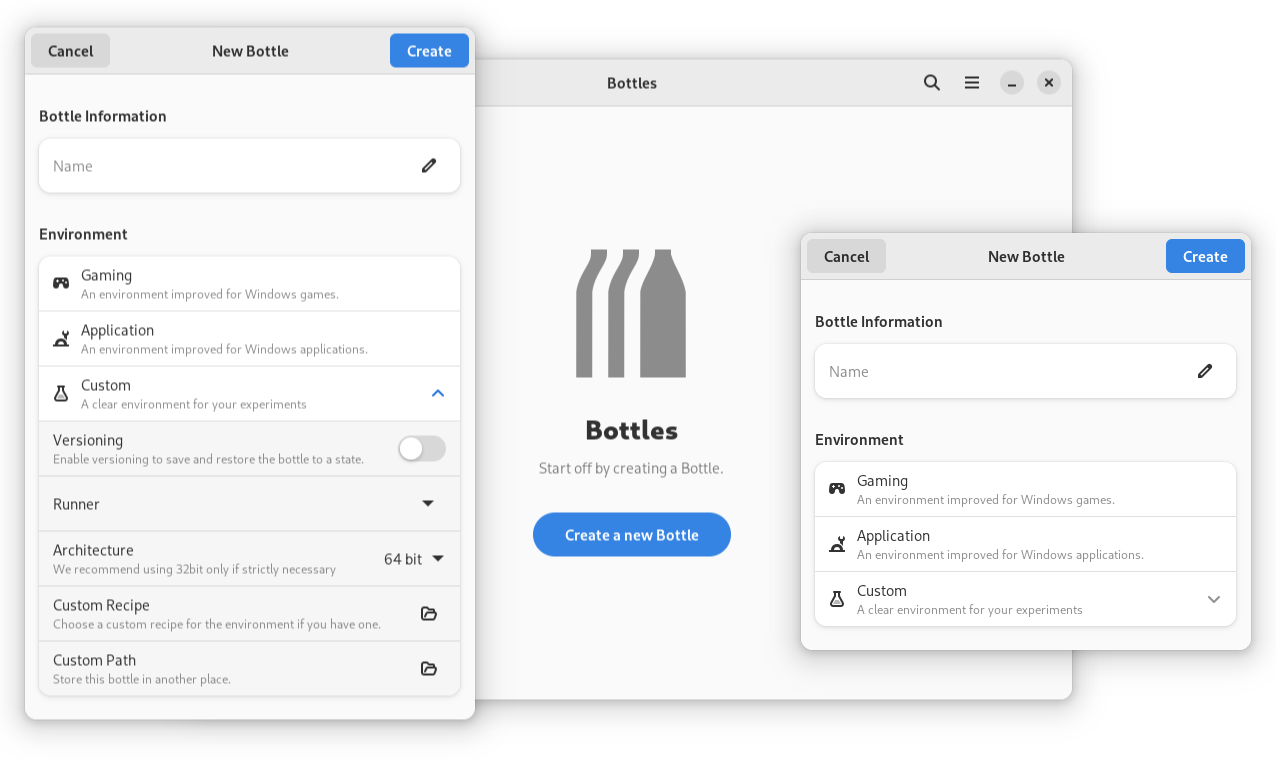1276x759 pixels.
Task: Enable the Versioning switch
Action: pyautogui.click(x=422, y=449)
